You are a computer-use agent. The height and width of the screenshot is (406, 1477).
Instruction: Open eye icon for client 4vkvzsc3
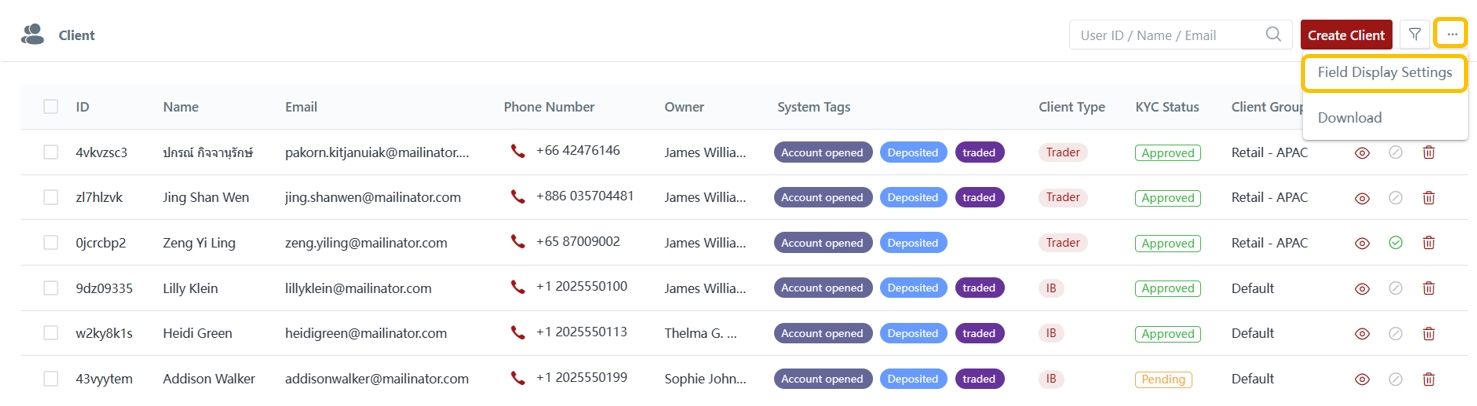click(1361, 153)
